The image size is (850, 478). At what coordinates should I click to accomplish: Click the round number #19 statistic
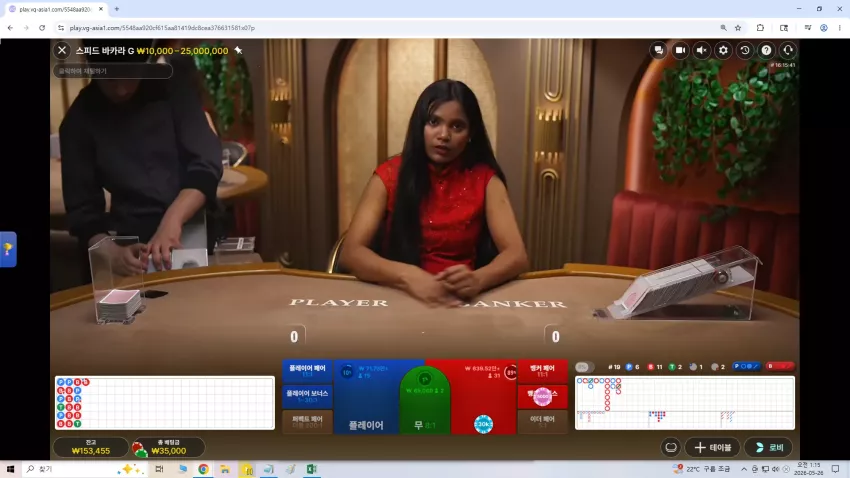pyautogui.click(x=614, y=367)
